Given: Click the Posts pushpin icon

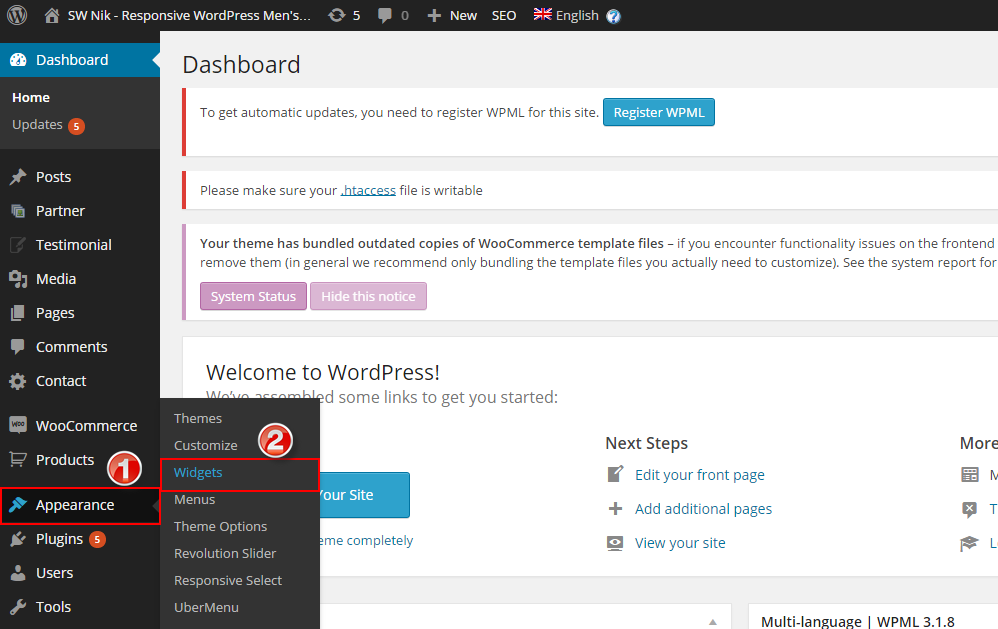Looking at the screenshot, I should [18, 177].
